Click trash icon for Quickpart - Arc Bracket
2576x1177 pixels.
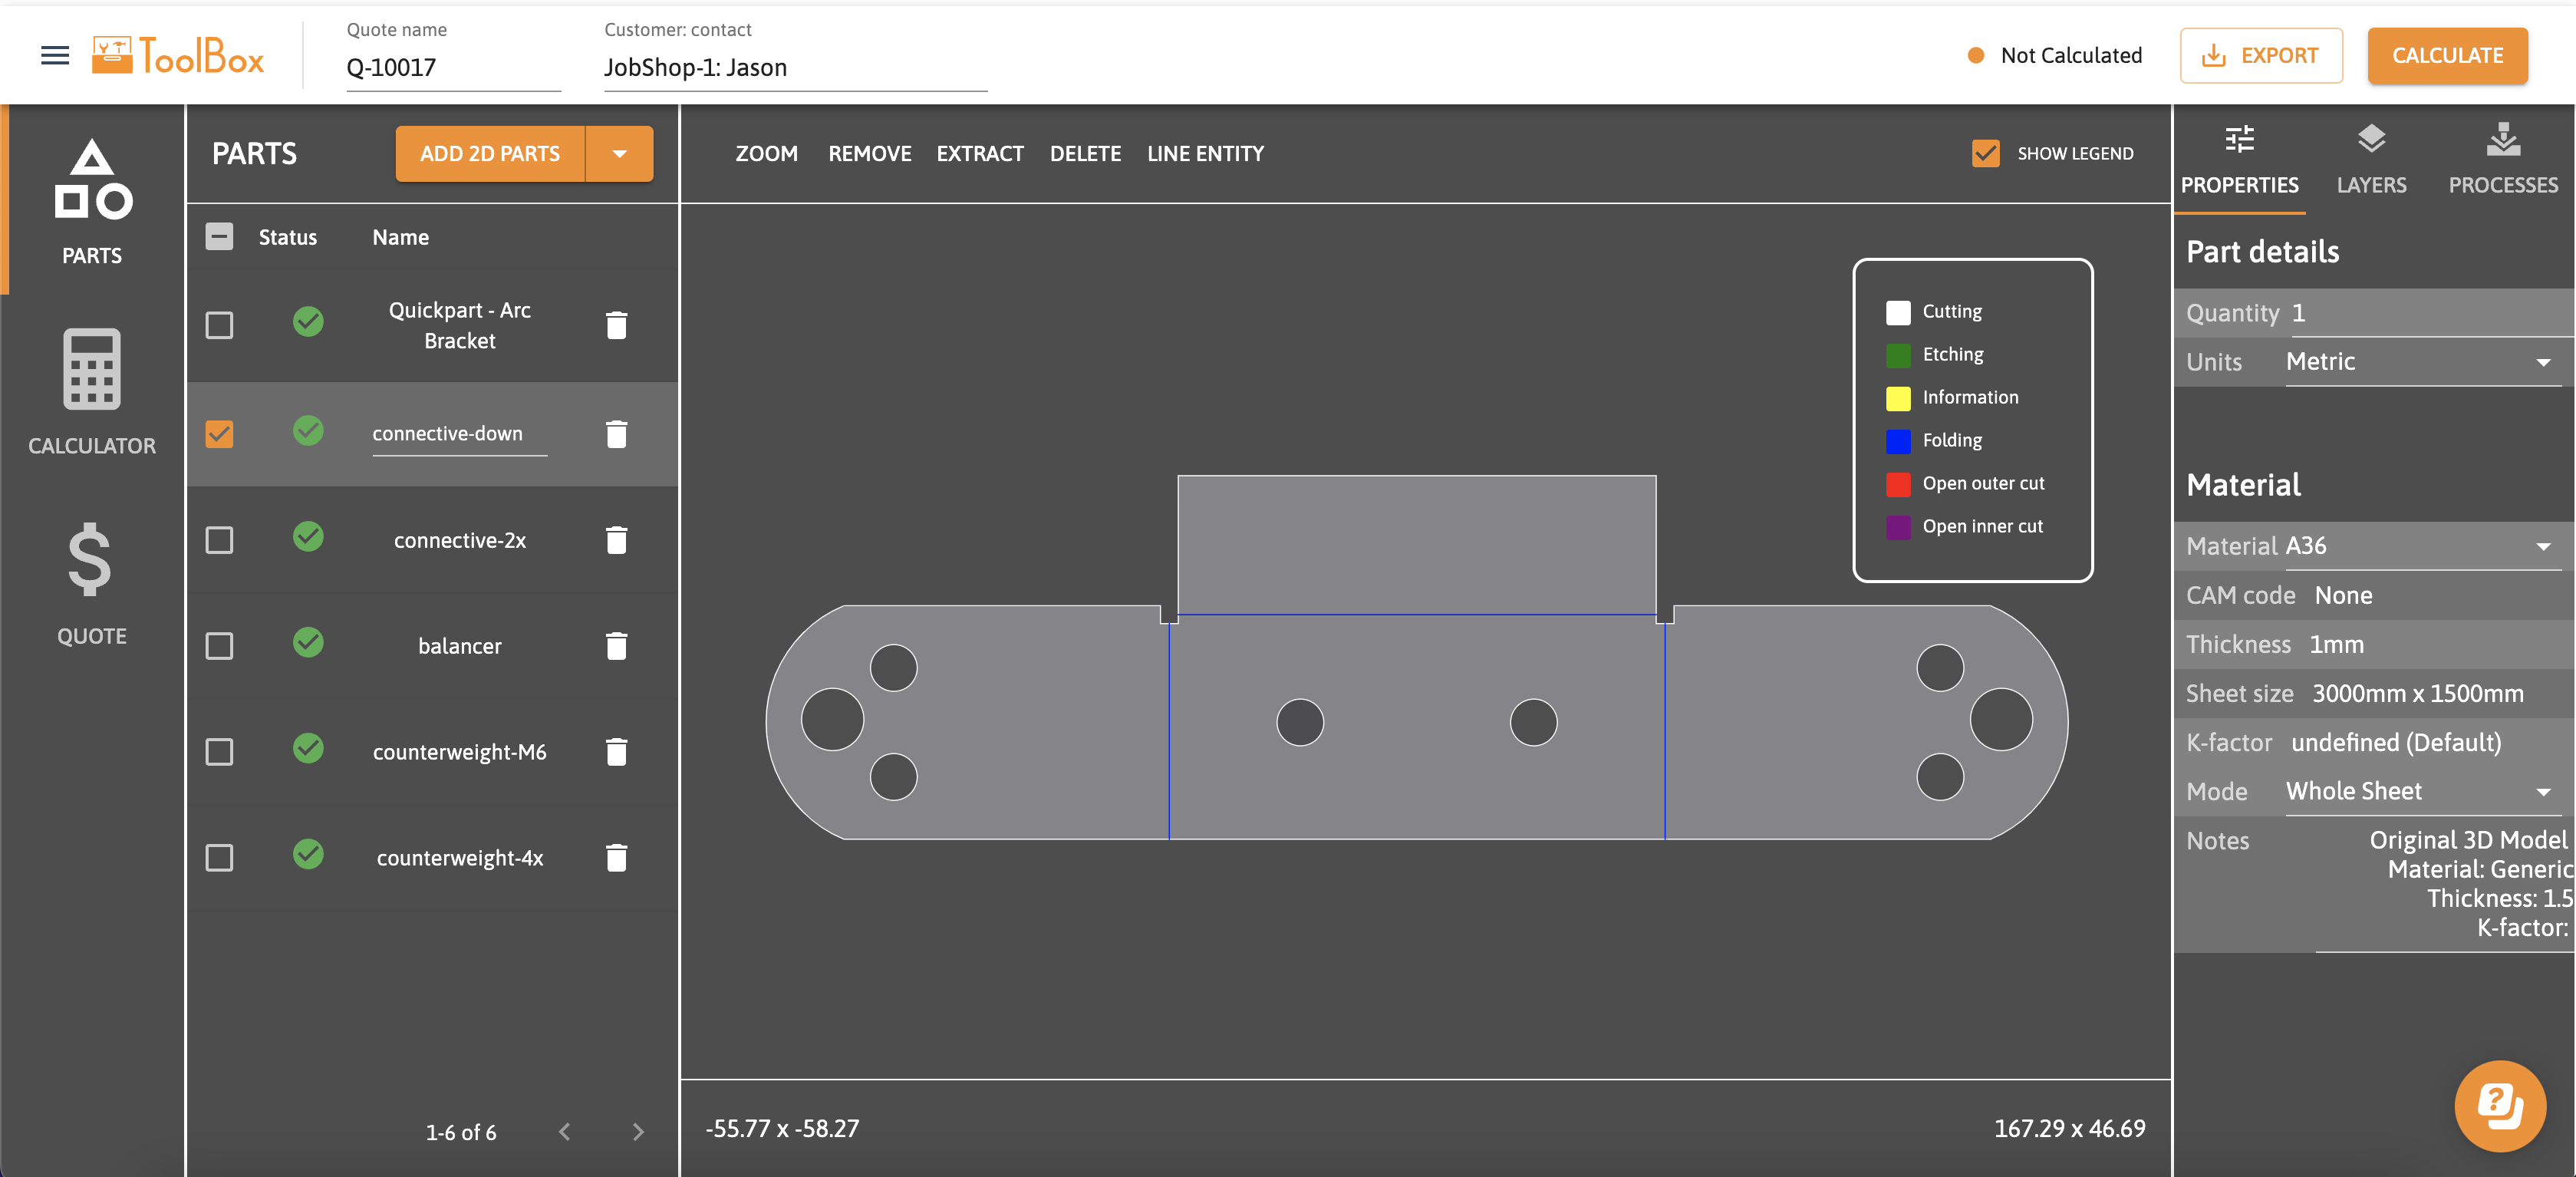[x=616, y=326]
